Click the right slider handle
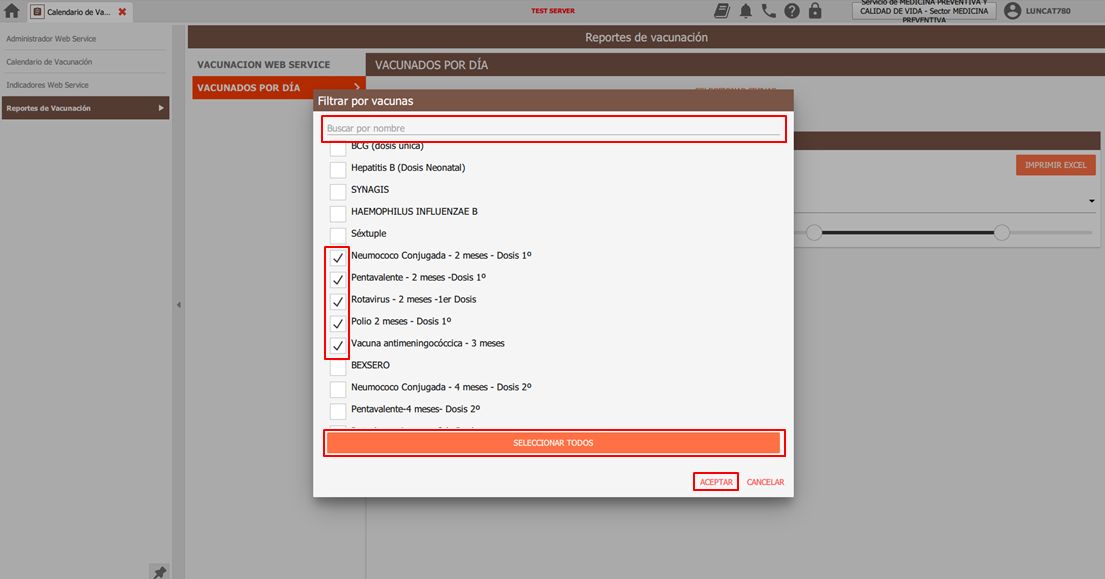1105x579 pixels. pos(1002,232)
